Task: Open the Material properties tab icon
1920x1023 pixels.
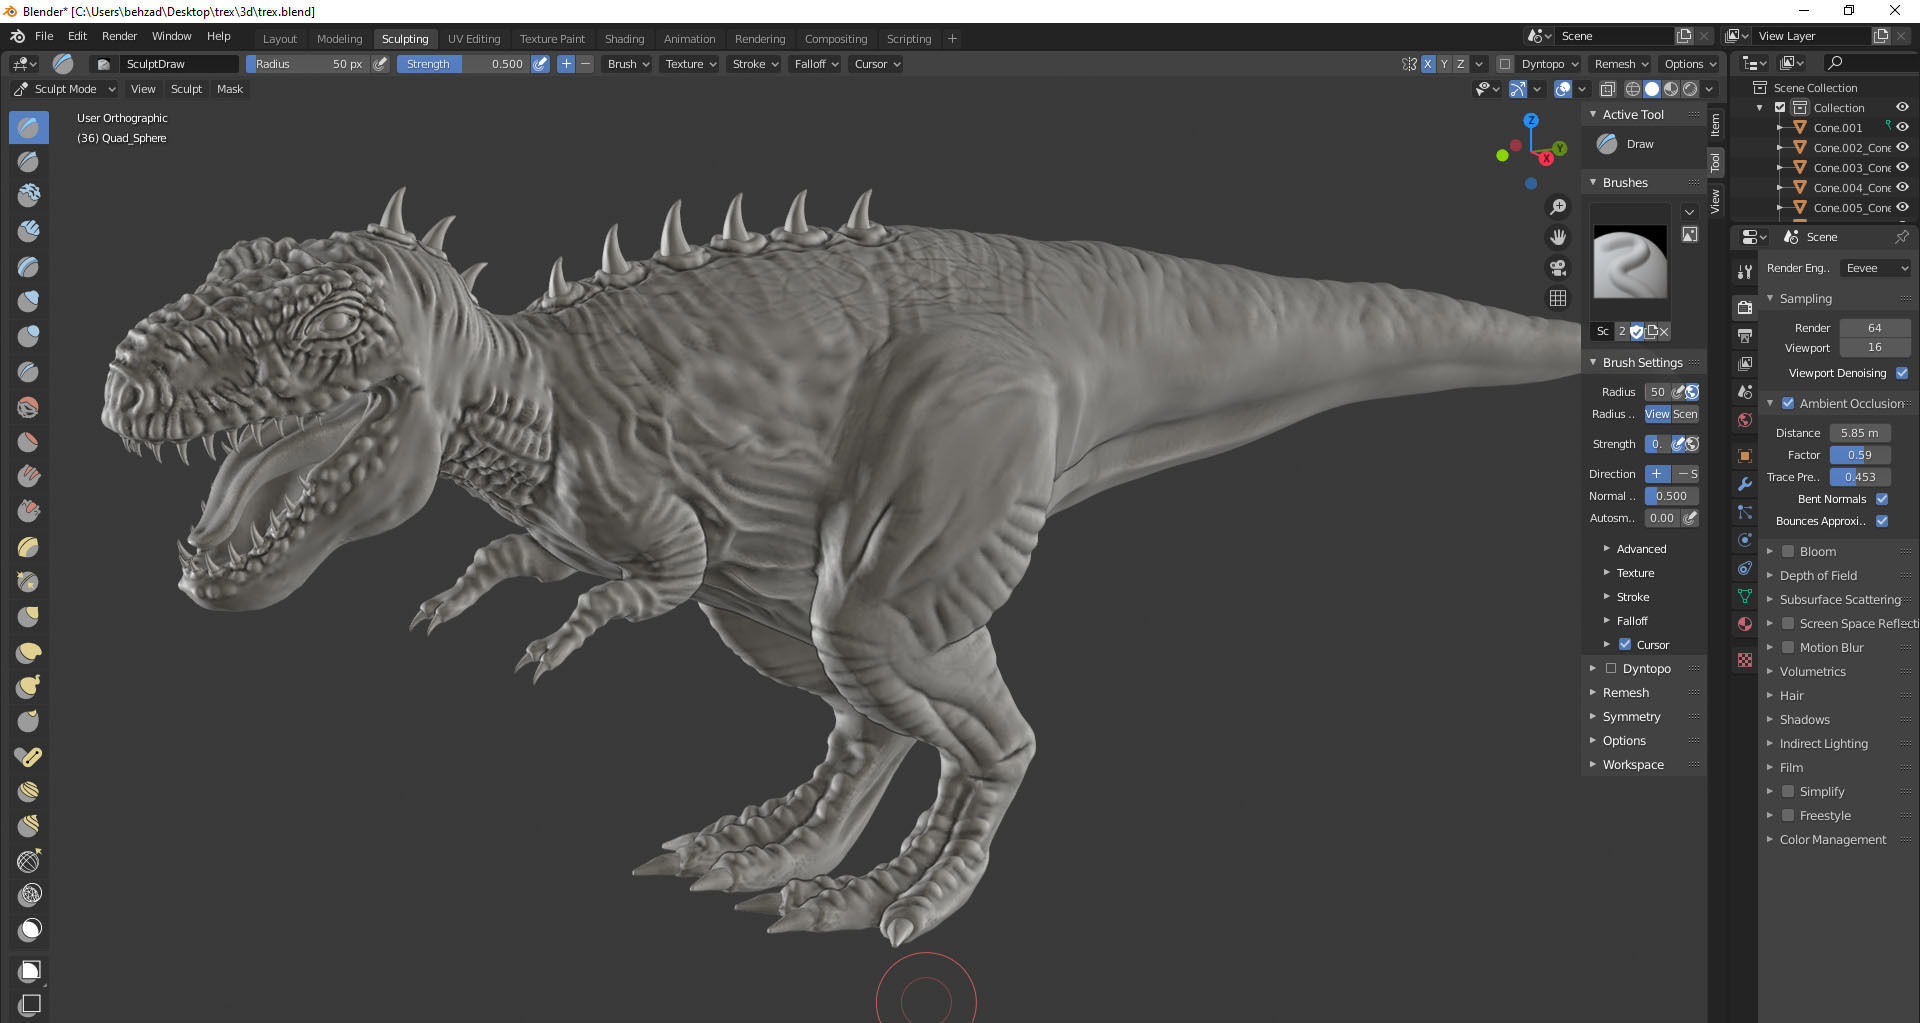Action: click(x=1745, y=624)
